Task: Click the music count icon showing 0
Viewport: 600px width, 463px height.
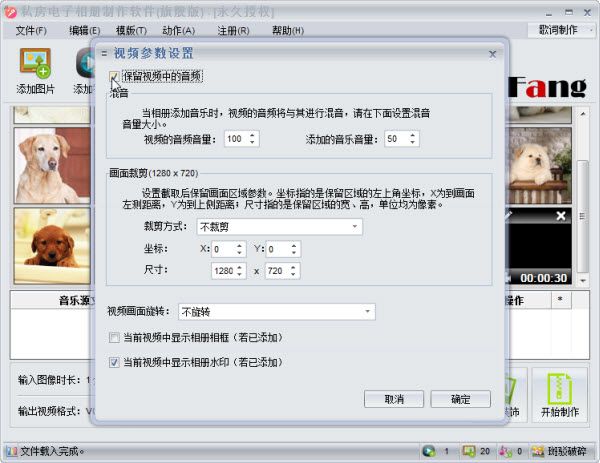Action: (x=505, y=452)
